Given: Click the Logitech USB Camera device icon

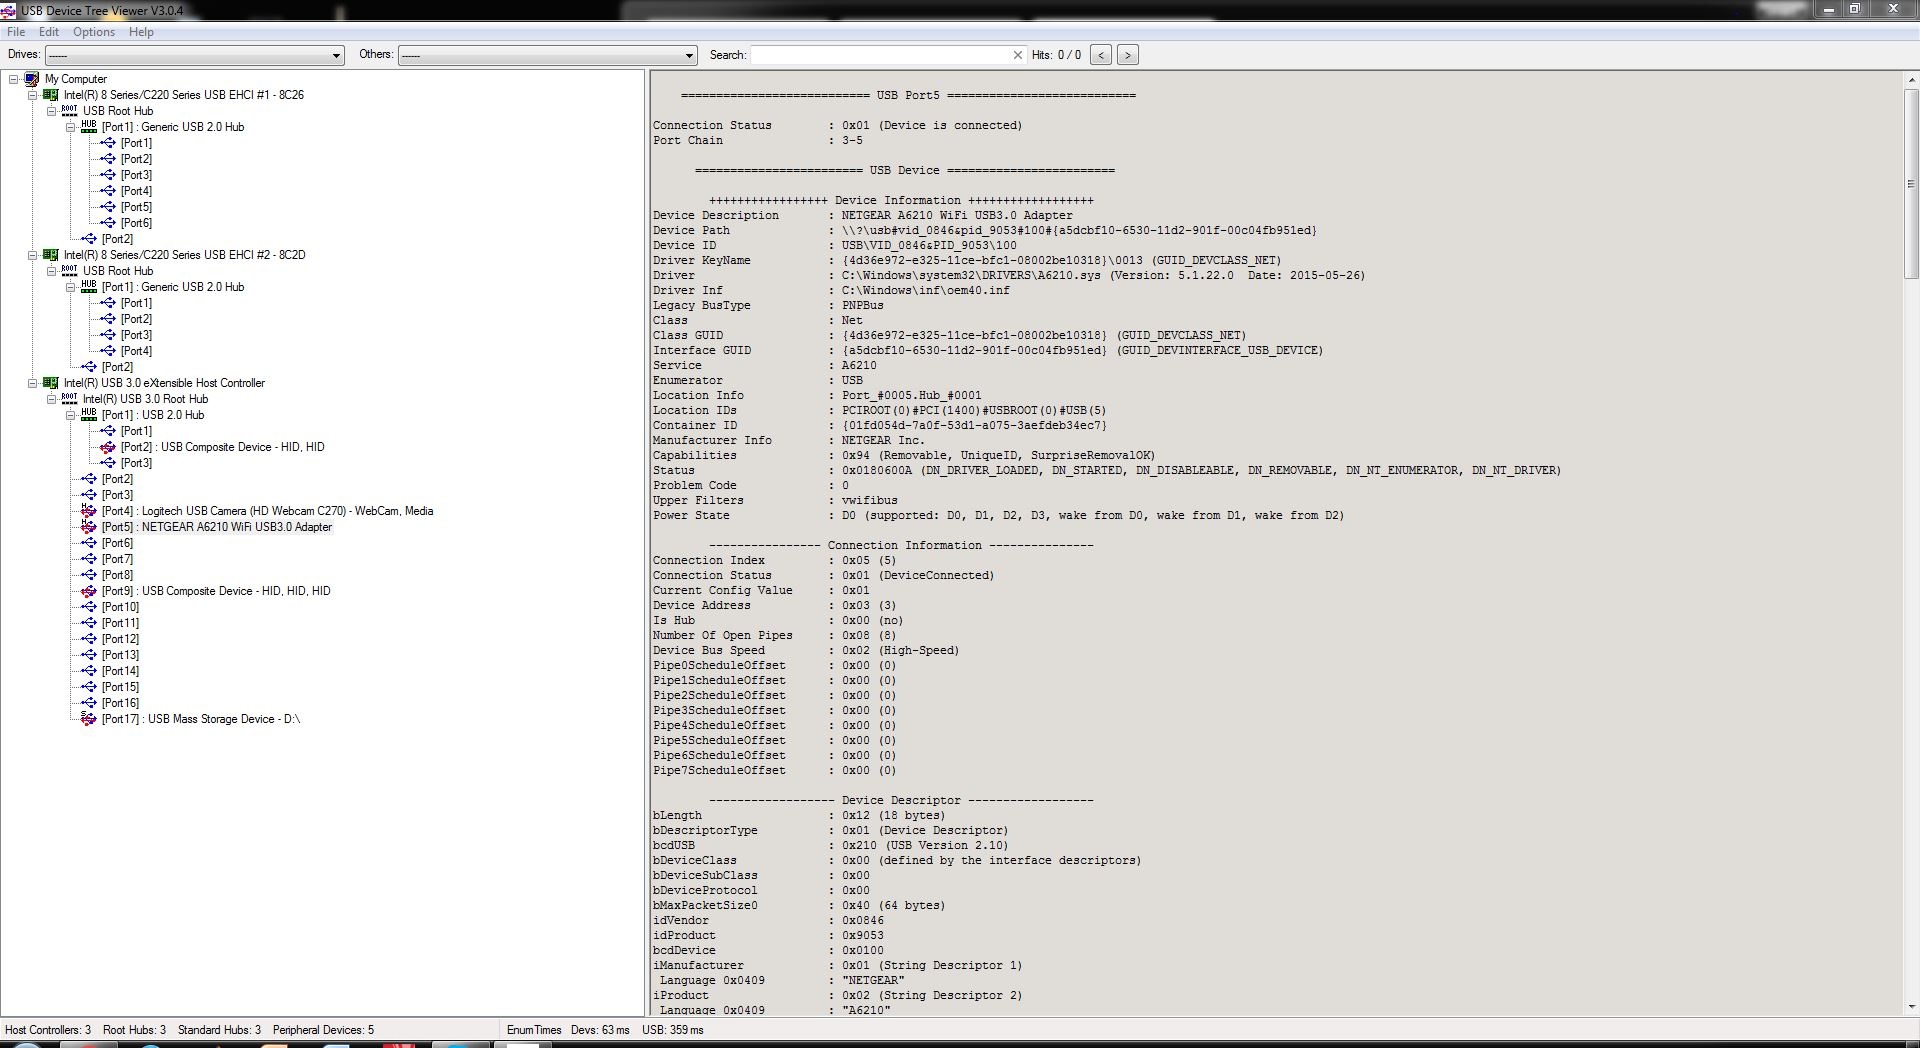Looking at the screenshot, I should tap(89, 511).
